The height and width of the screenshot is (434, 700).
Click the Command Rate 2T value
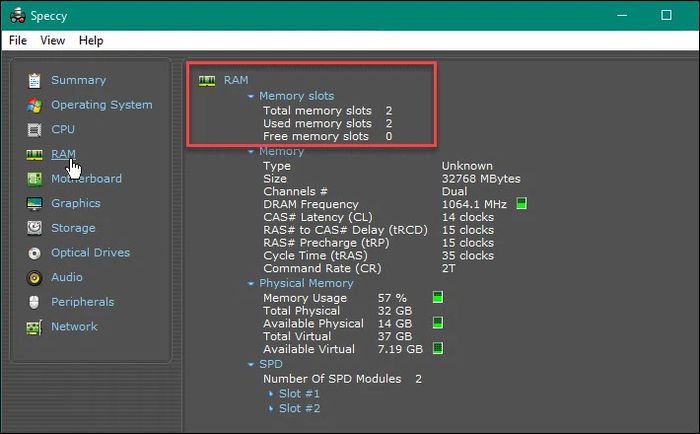click(449, 269)
